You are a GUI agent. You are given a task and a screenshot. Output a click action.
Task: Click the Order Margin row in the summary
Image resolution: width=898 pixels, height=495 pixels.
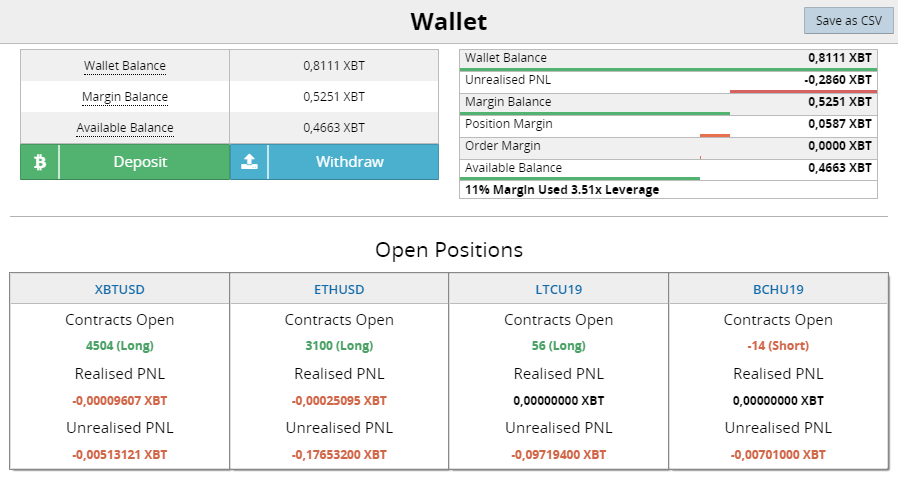[668, 148]
